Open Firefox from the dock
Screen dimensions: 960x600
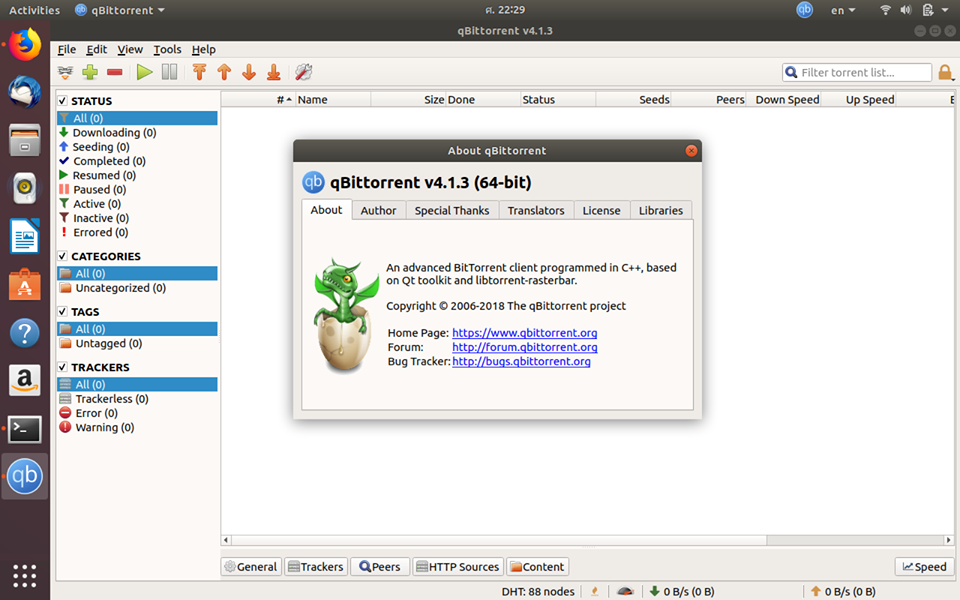tap(24, 44)
